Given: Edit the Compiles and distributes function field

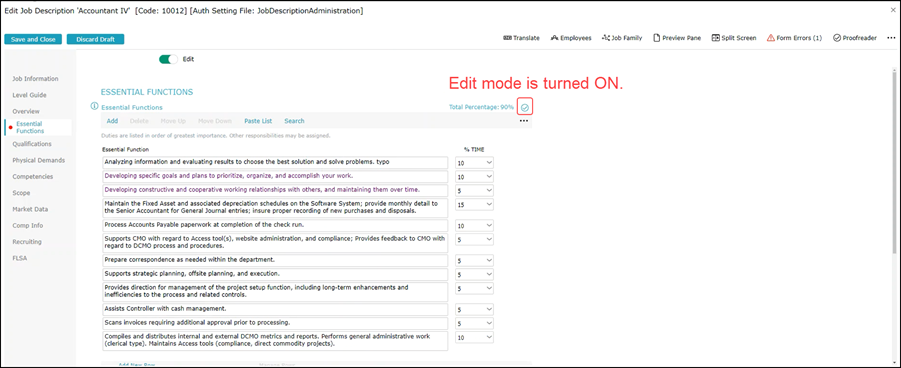Looking at the screenshot, I should tap(275, 340).
